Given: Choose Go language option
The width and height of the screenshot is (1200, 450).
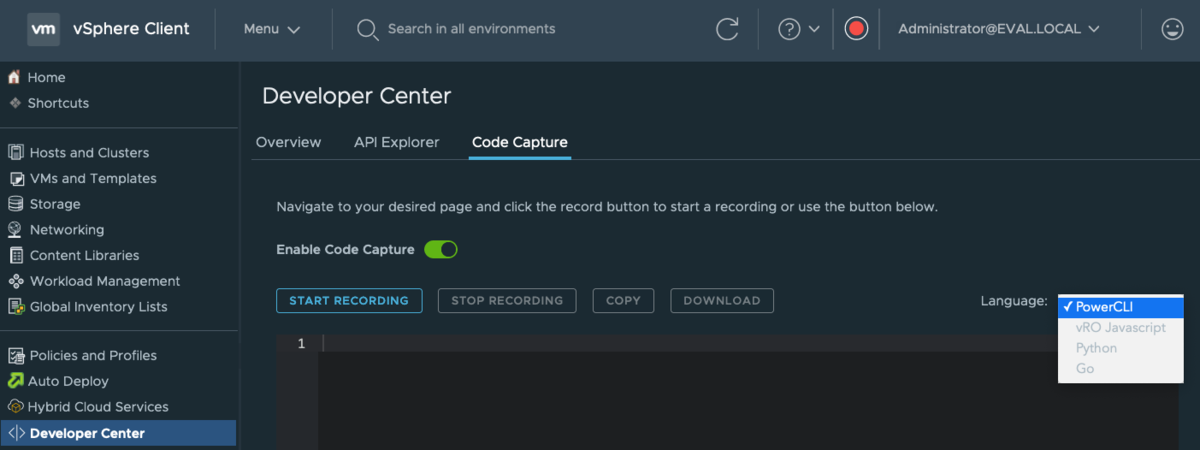Looking at the screenshot, I should pos(1120,369).
